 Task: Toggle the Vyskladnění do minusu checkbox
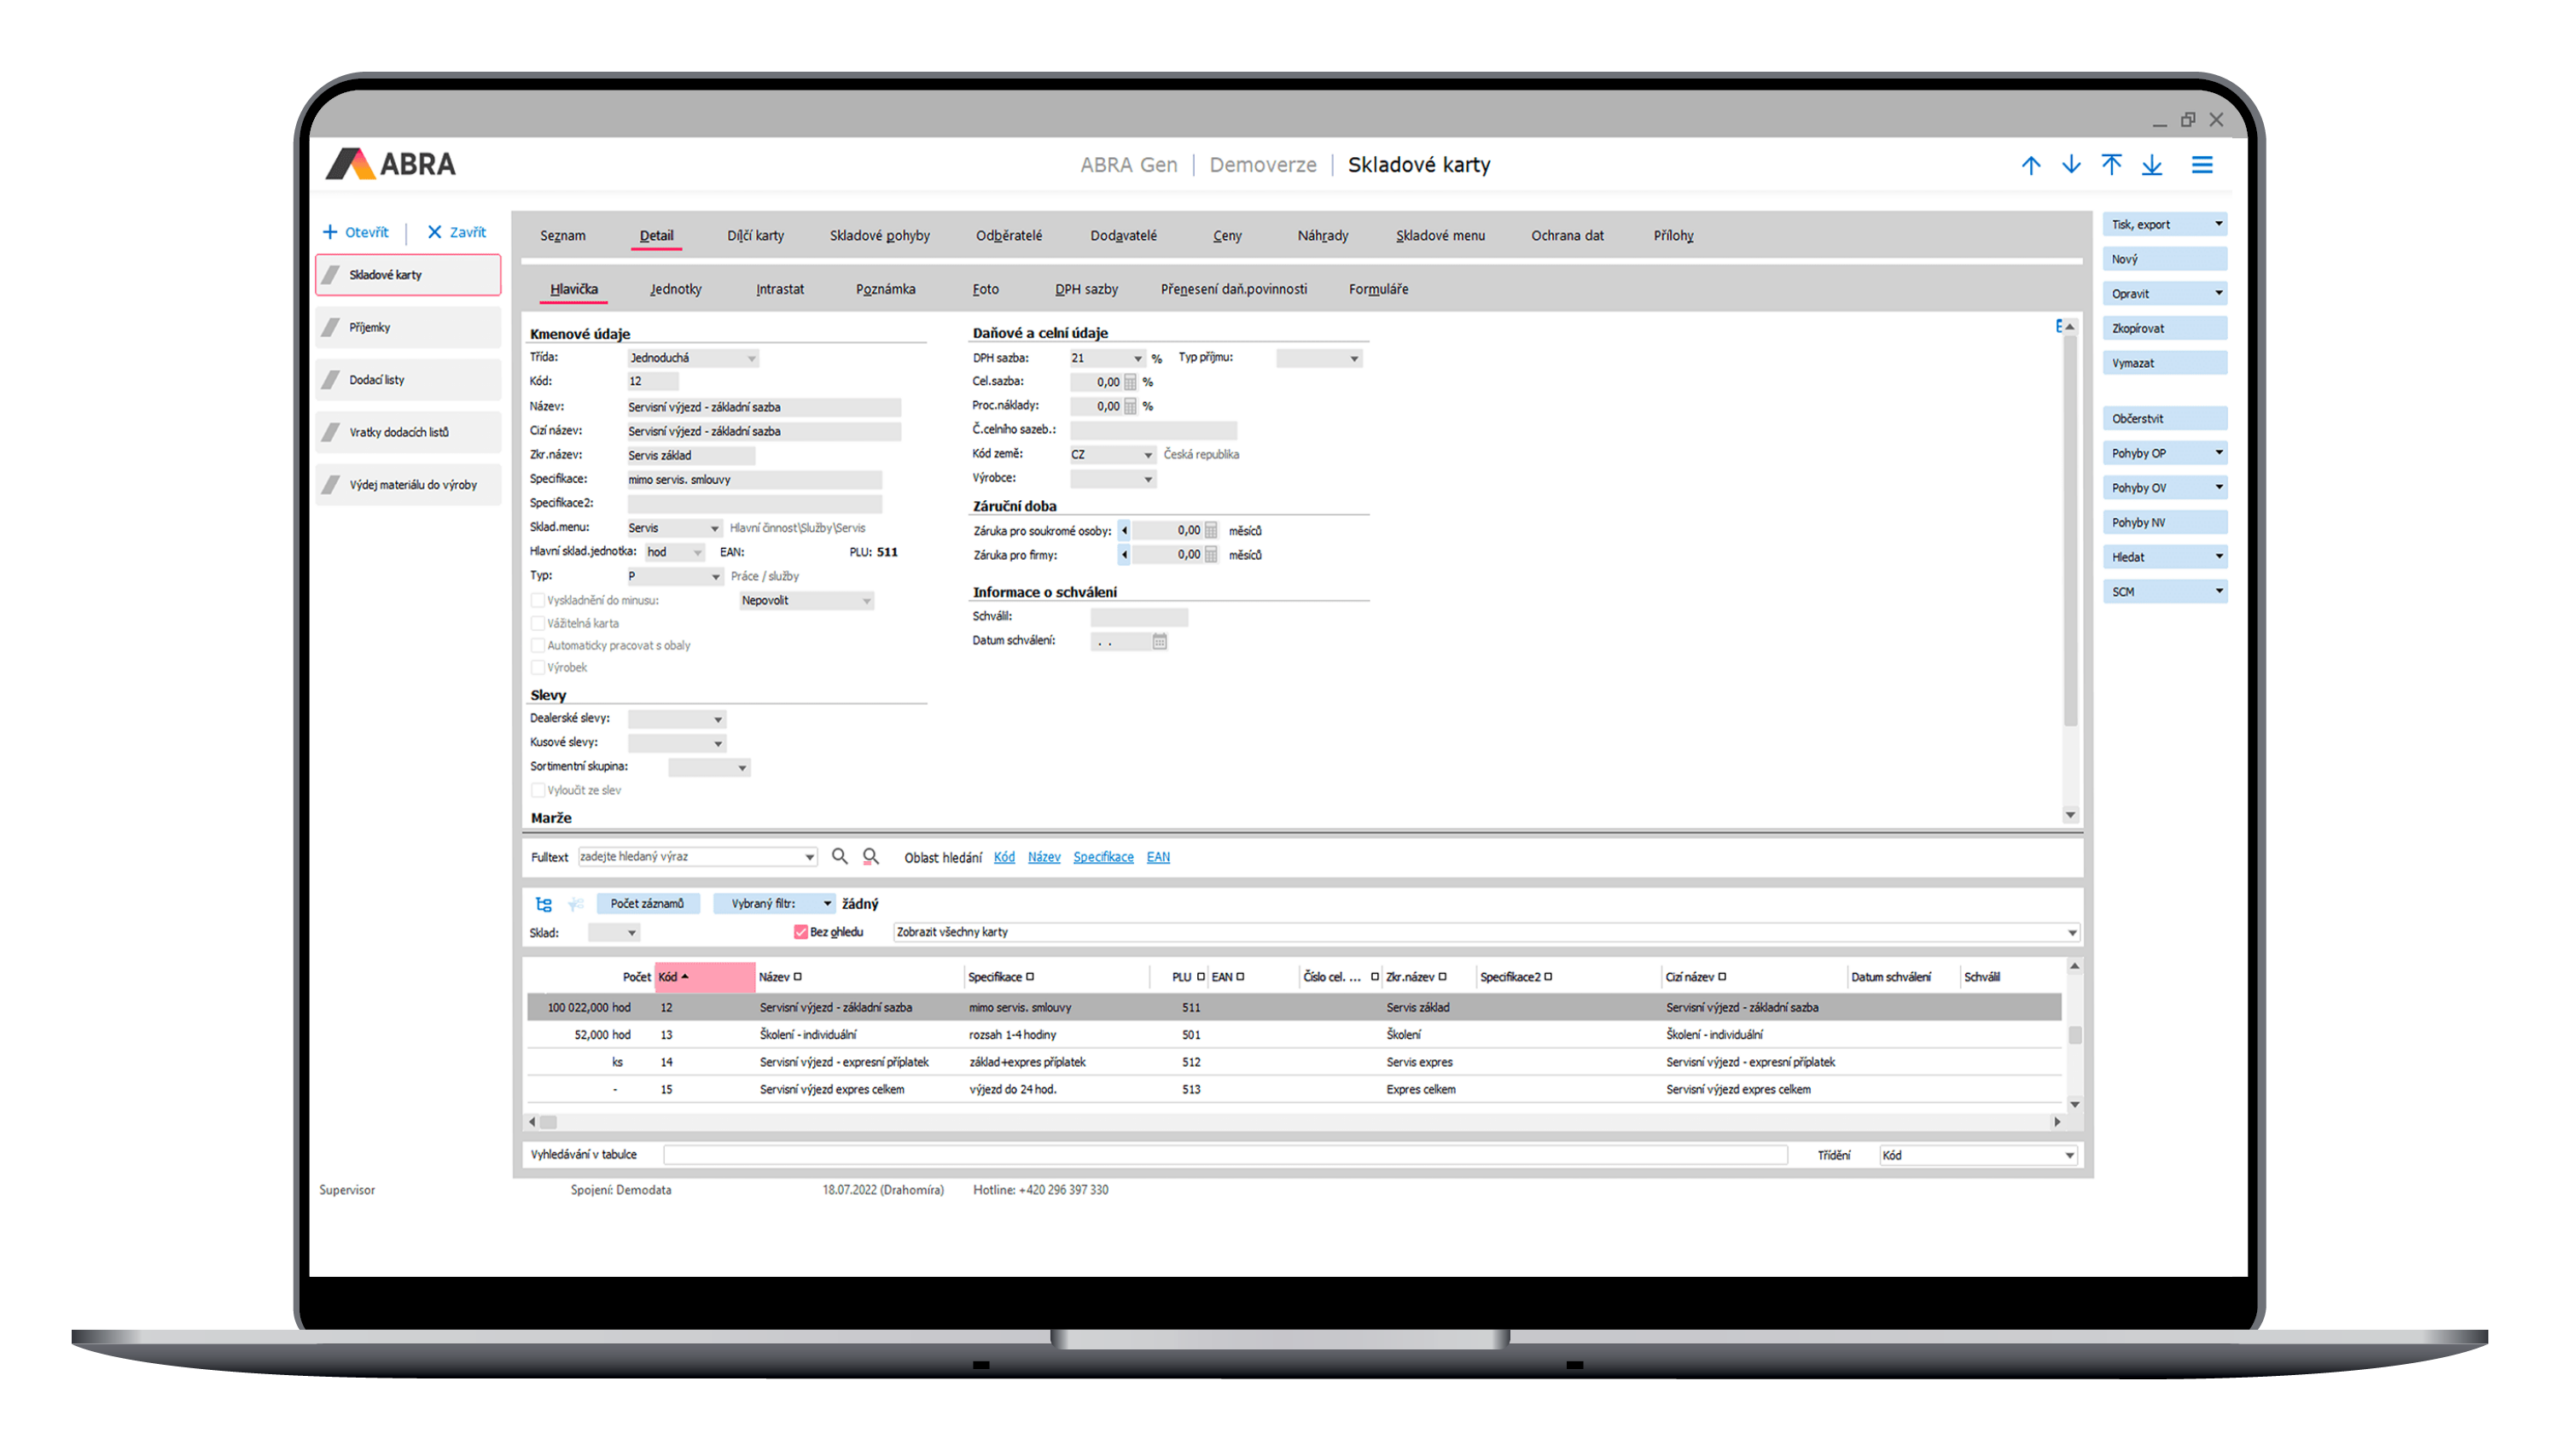coord(538,600)
